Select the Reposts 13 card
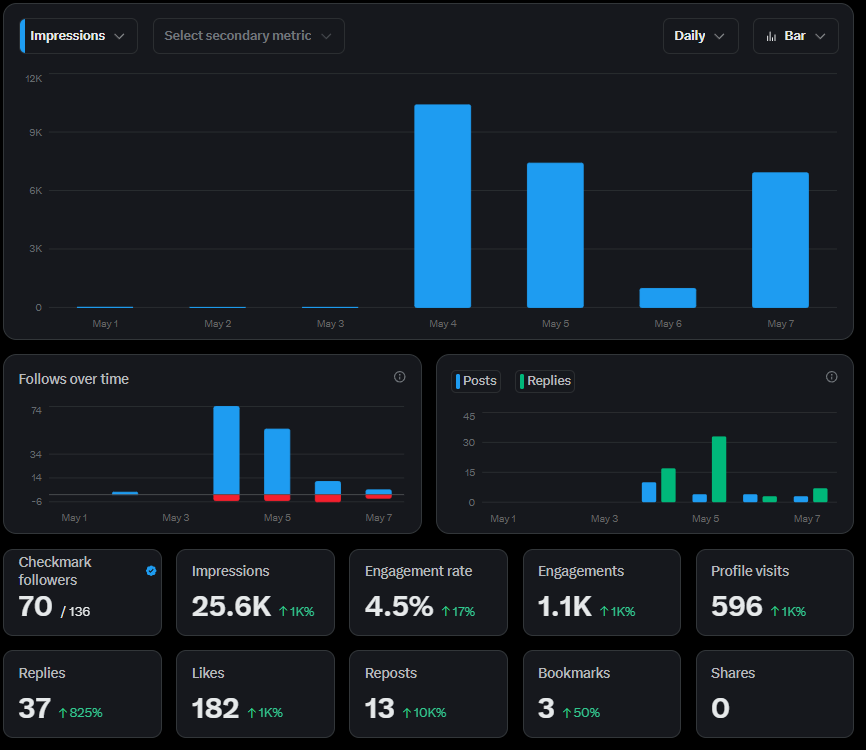The height and width of the screenshot is (750, 866). pyautogui.click(x=428, y=694)
